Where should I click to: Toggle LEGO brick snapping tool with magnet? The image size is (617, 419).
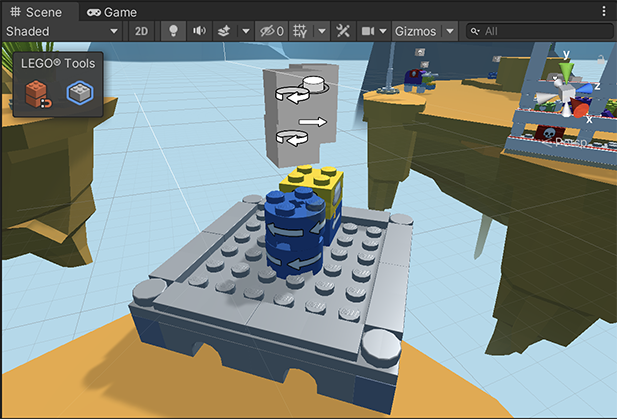(38, 95)
